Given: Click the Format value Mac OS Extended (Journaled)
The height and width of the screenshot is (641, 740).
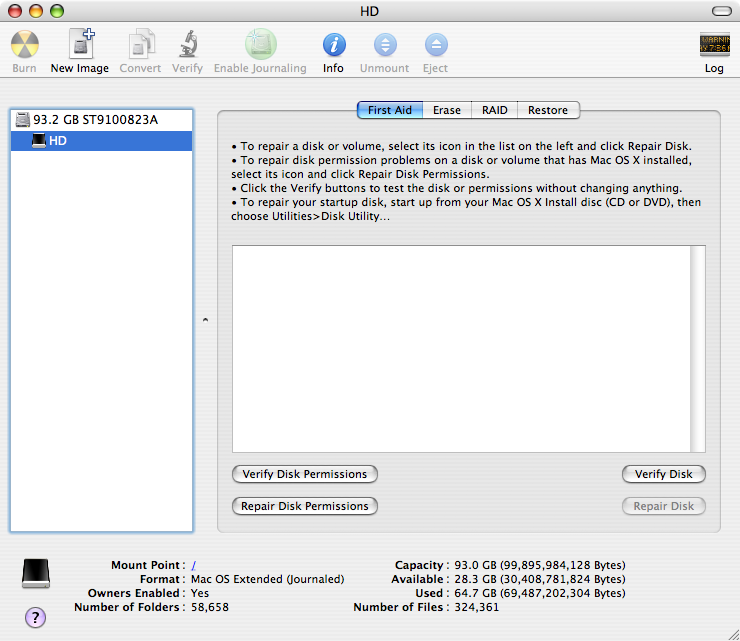Looking at the screenshot, I should coord(268,579).
